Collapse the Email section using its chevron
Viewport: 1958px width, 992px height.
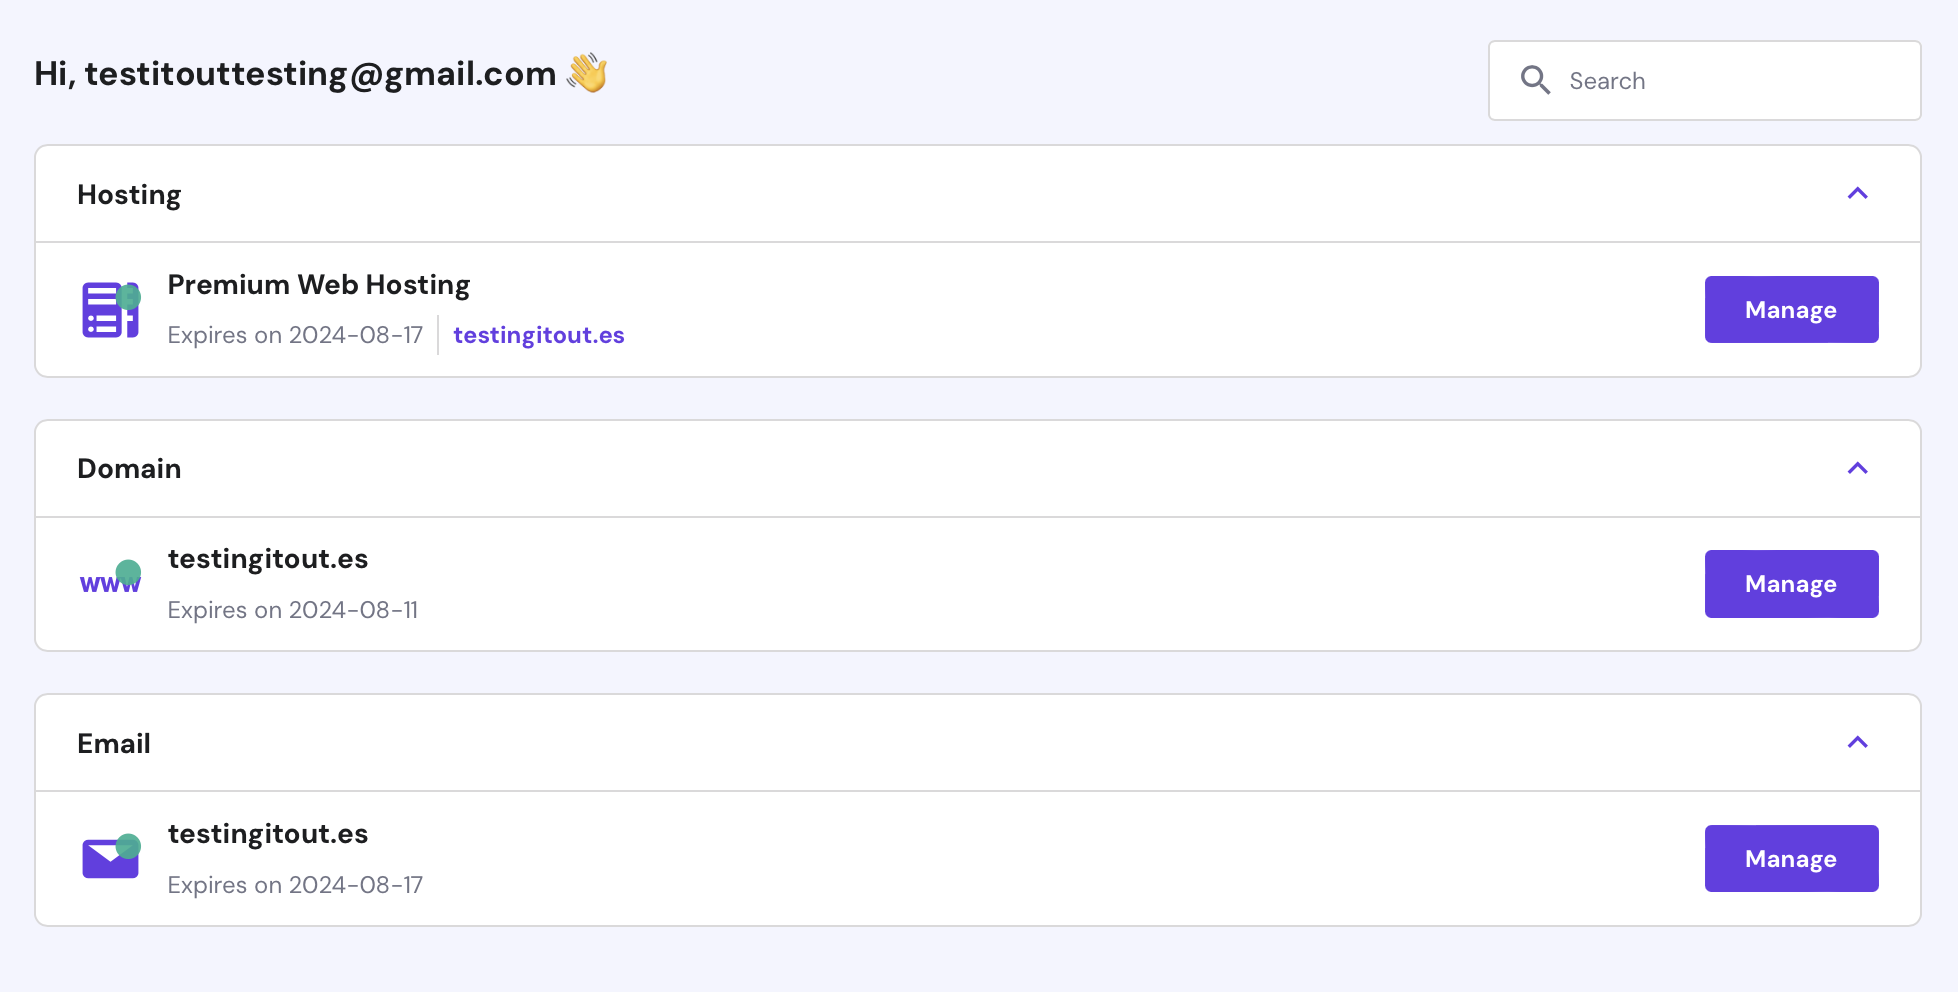tap(1857, 742)
